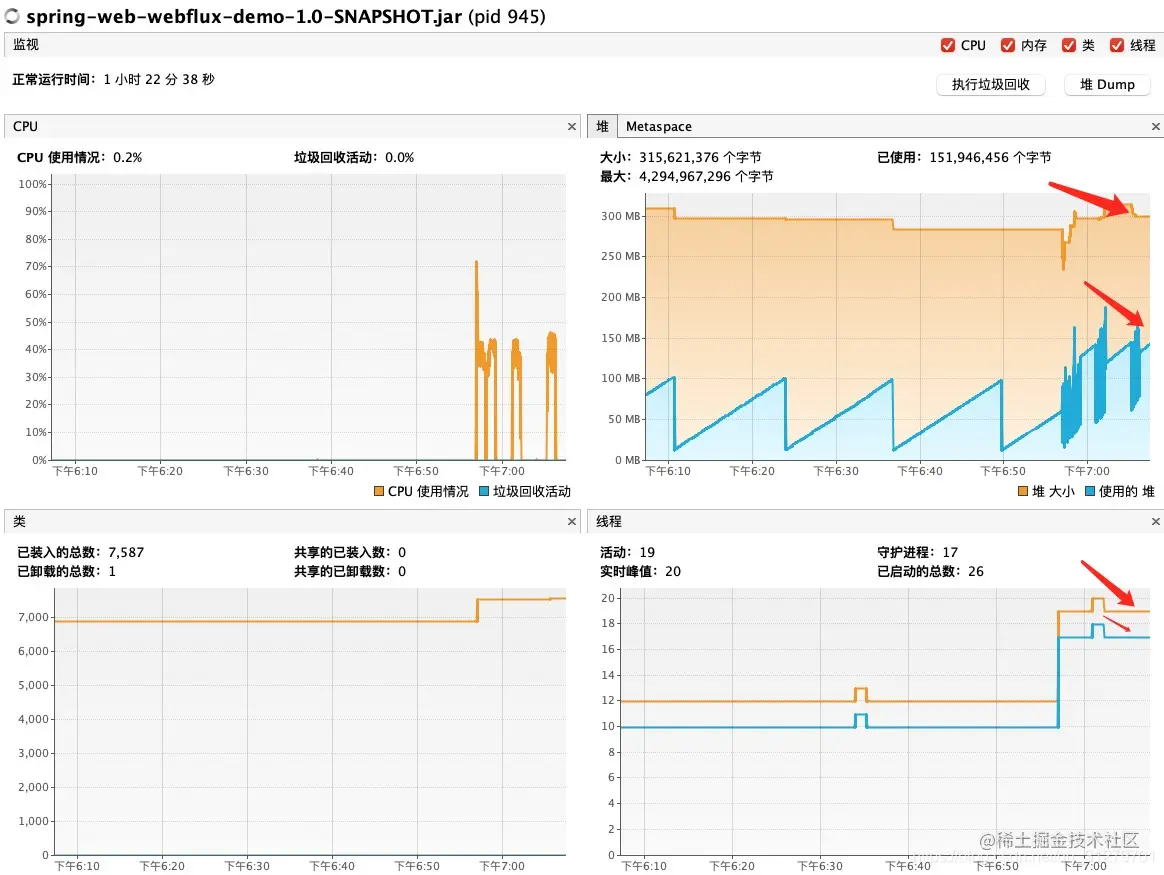The width and height of the screenshot is (1164, 875).
Task: Switch to the Metaspace tab
Action: click(658, 127)
